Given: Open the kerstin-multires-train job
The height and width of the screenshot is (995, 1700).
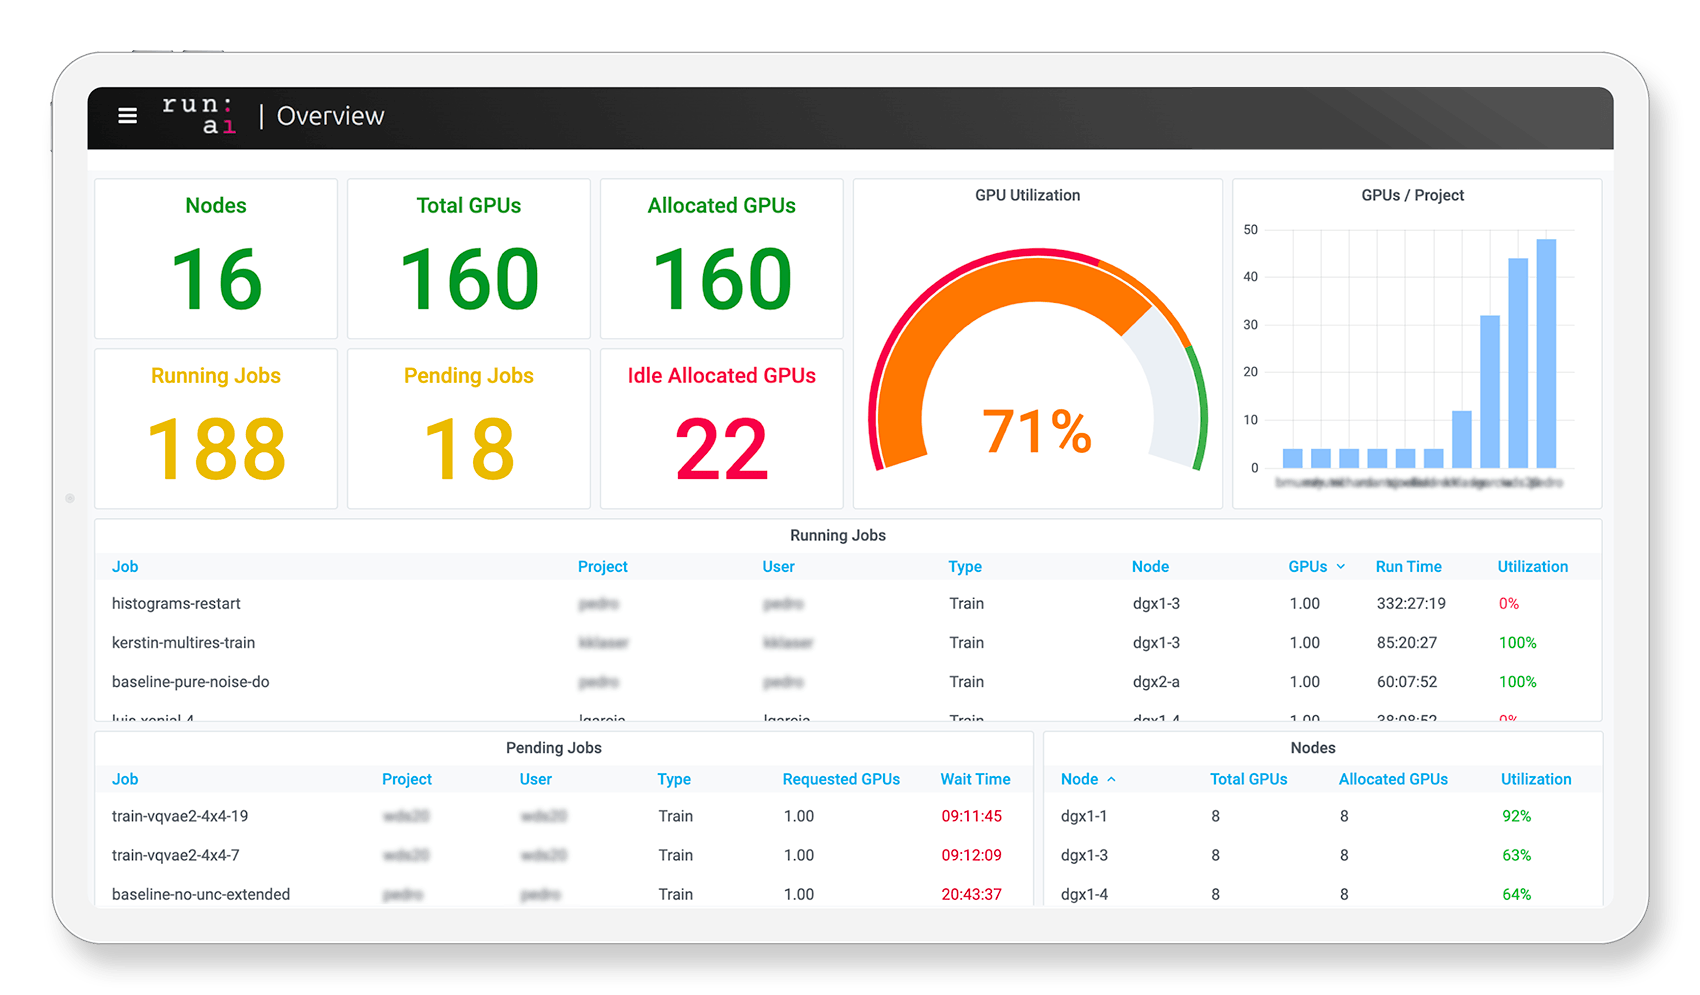Looking at the screenshot, I should [x=183, y=643].
